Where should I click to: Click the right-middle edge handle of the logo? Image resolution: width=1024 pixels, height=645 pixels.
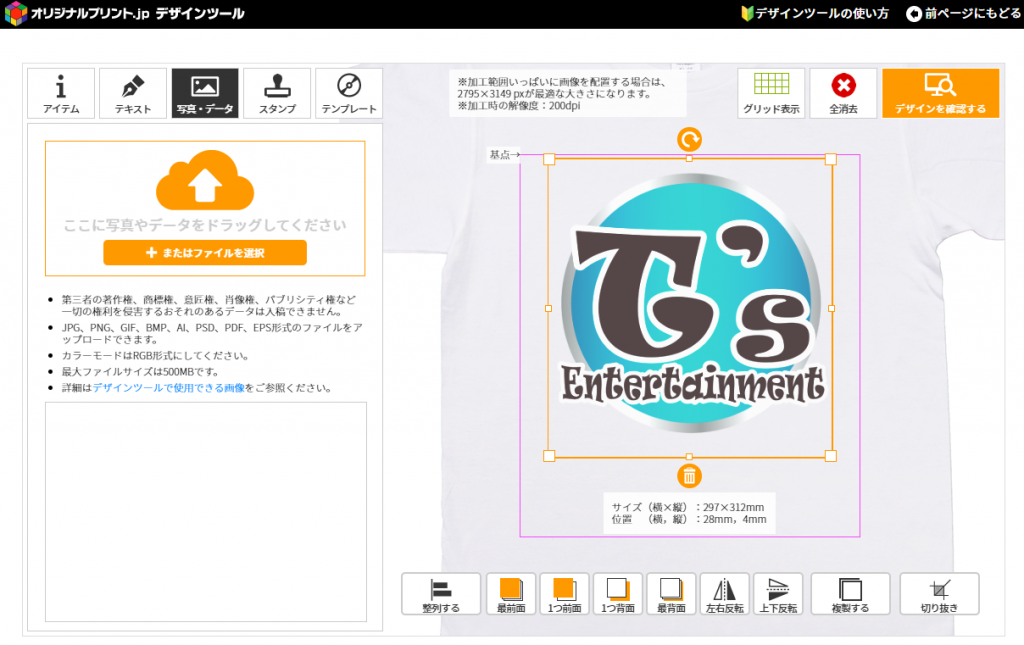point(831,308)
